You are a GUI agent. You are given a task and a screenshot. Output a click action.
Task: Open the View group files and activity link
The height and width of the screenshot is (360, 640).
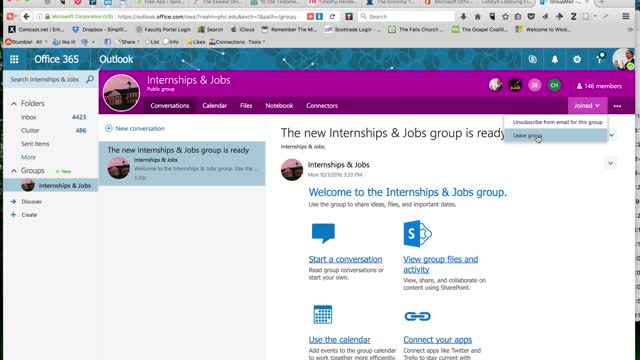440,264
